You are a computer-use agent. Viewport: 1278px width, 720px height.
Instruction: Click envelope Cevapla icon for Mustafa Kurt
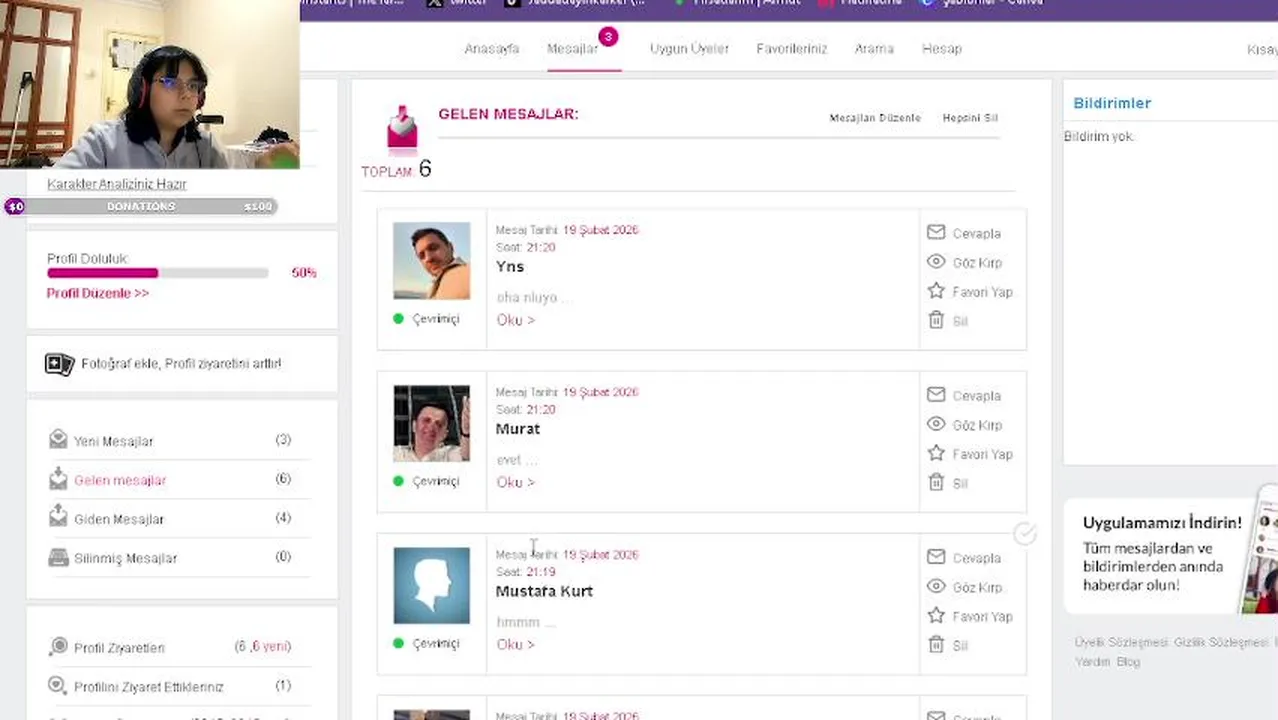point(936,556)
